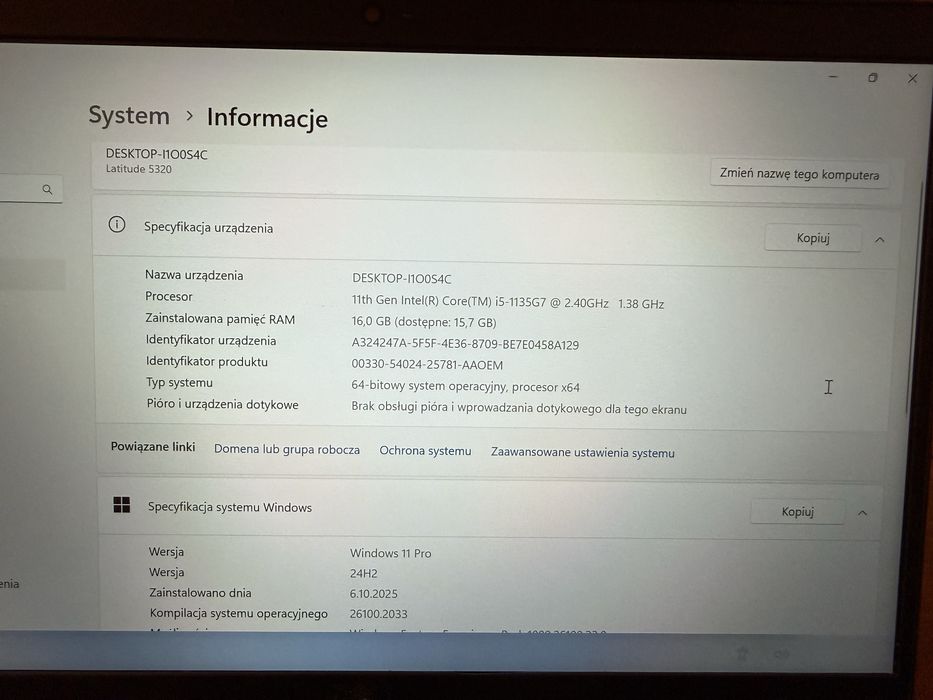Viewport: 933px width, 700px height.
Task: Click the Nazwa urządzenia label
Action: coord(194,275)
